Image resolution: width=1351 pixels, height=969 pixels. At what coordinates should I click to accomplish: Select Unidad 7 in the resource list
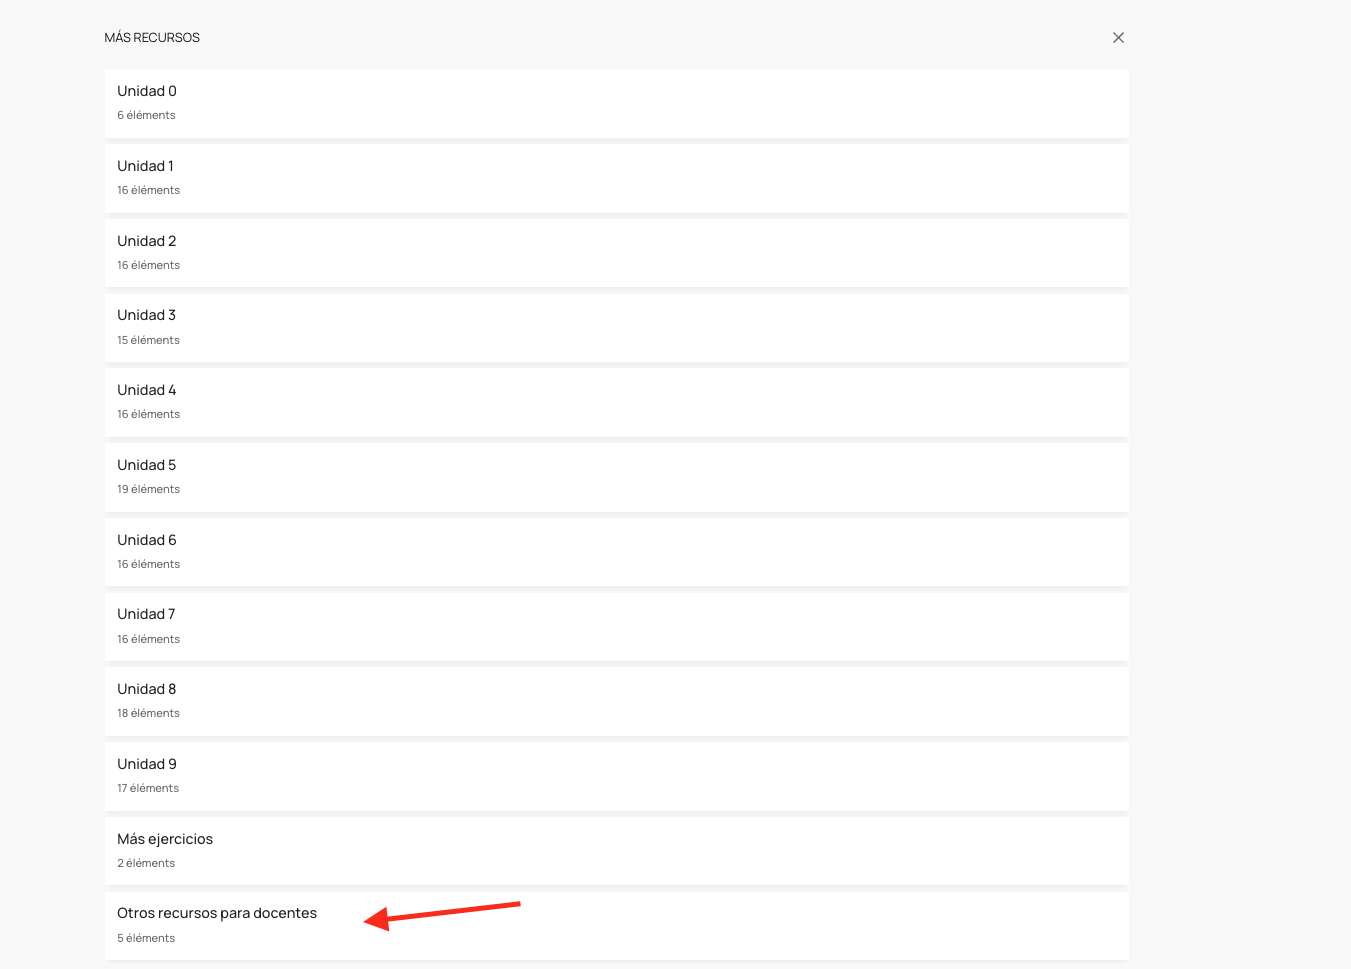(x=146, y=615)
